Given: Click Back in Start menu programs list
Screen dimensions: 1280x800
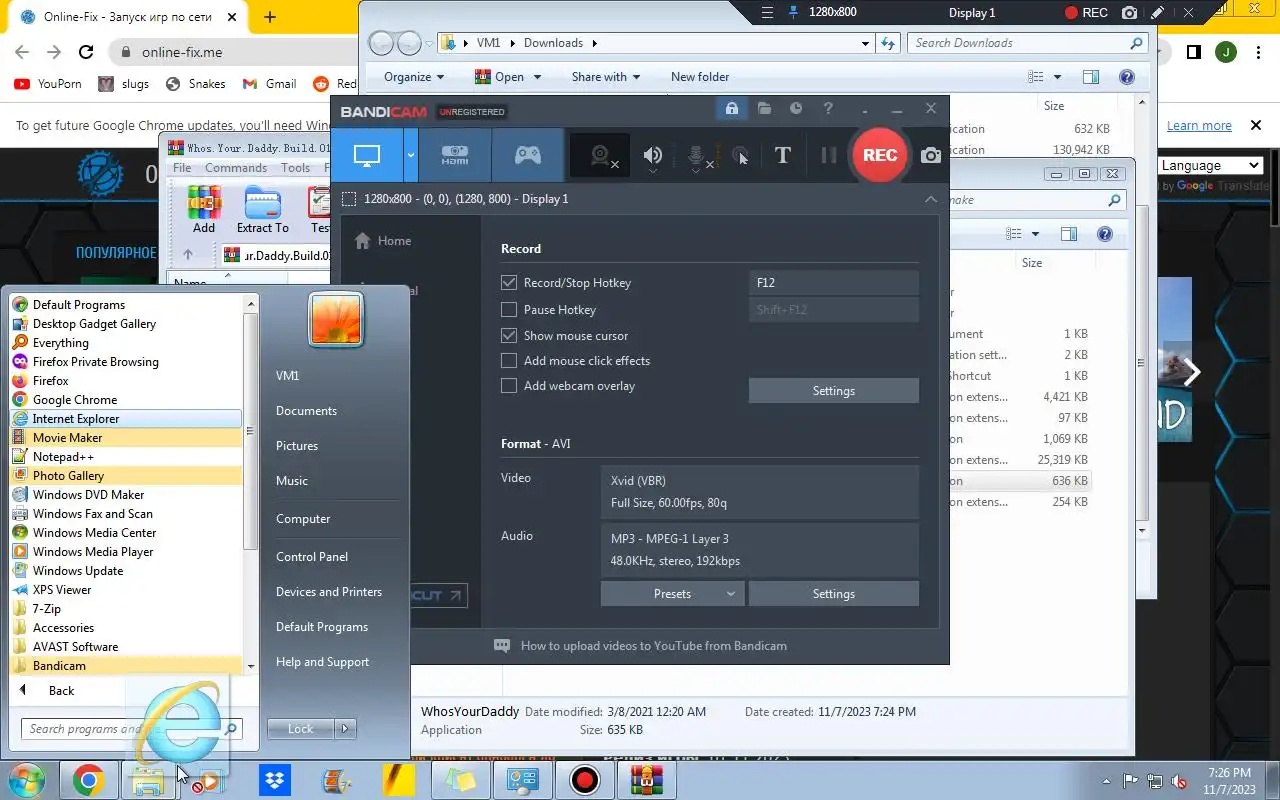Looking at the screenshot, I should coord(62,691).
